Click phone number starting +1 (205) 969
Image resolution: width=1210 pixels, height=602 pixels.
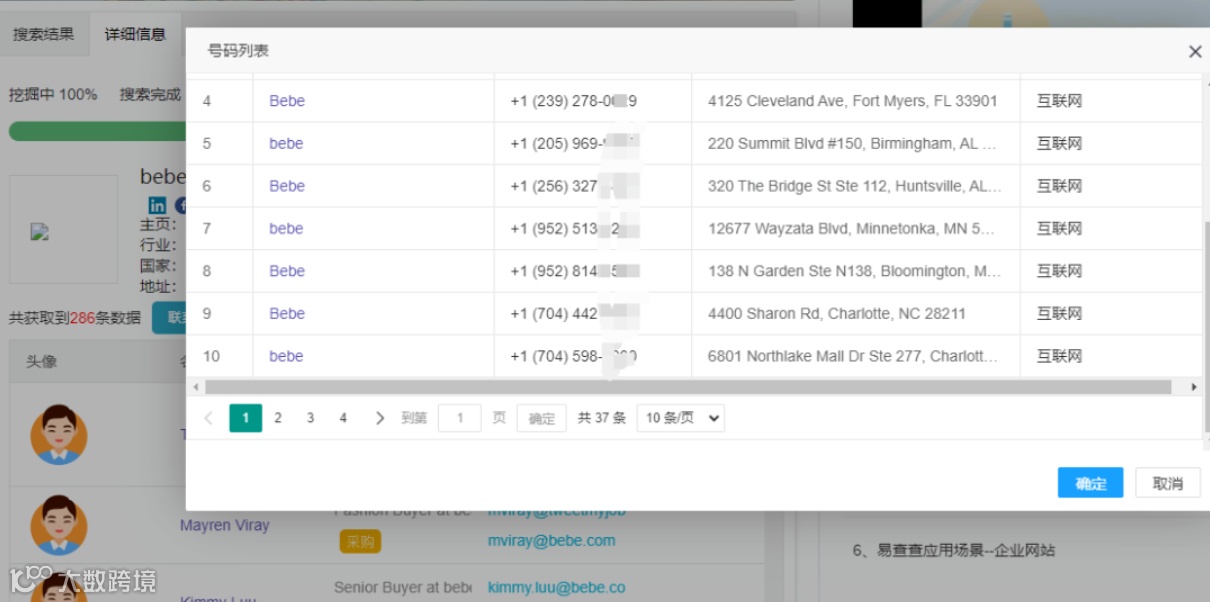pos(574,143)
